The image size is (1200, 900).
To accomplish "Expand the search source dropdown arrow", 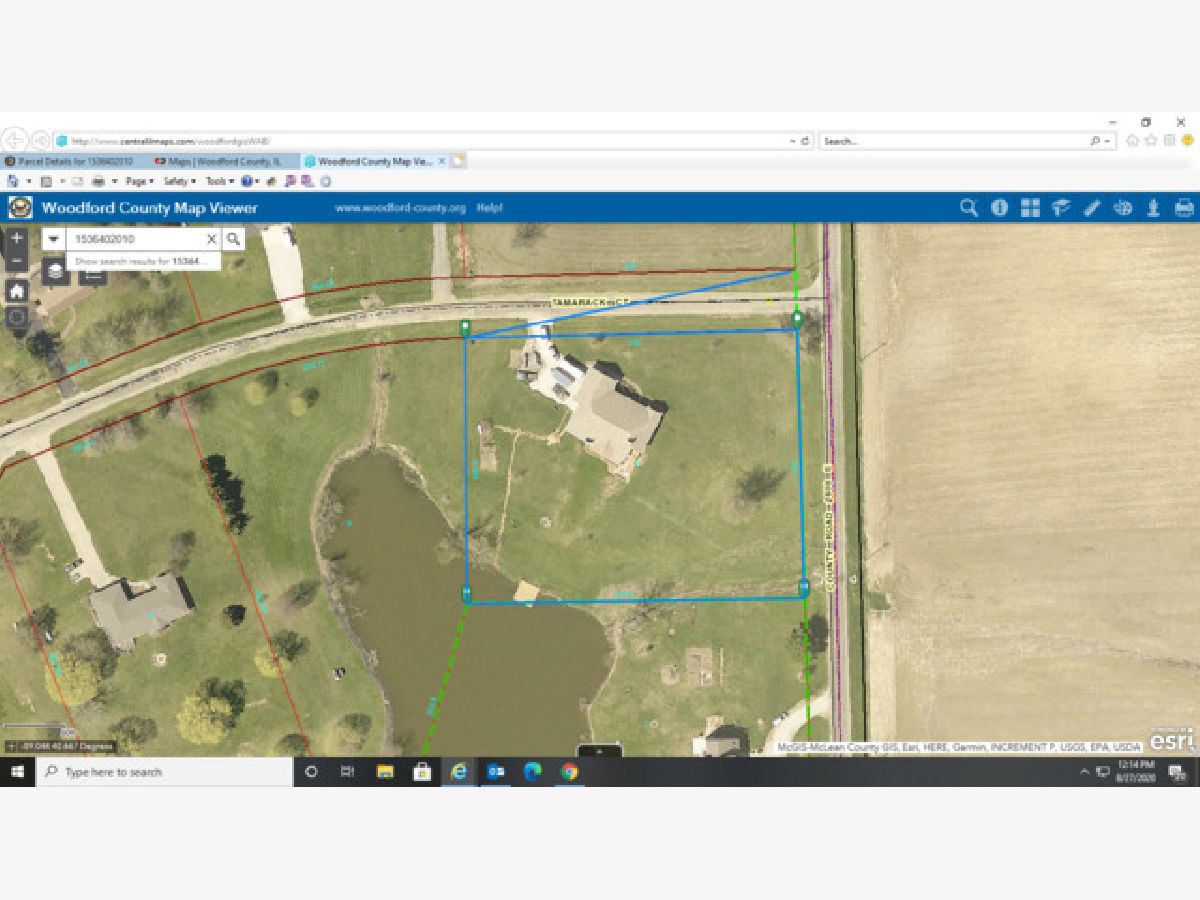I will click(54, 240).
